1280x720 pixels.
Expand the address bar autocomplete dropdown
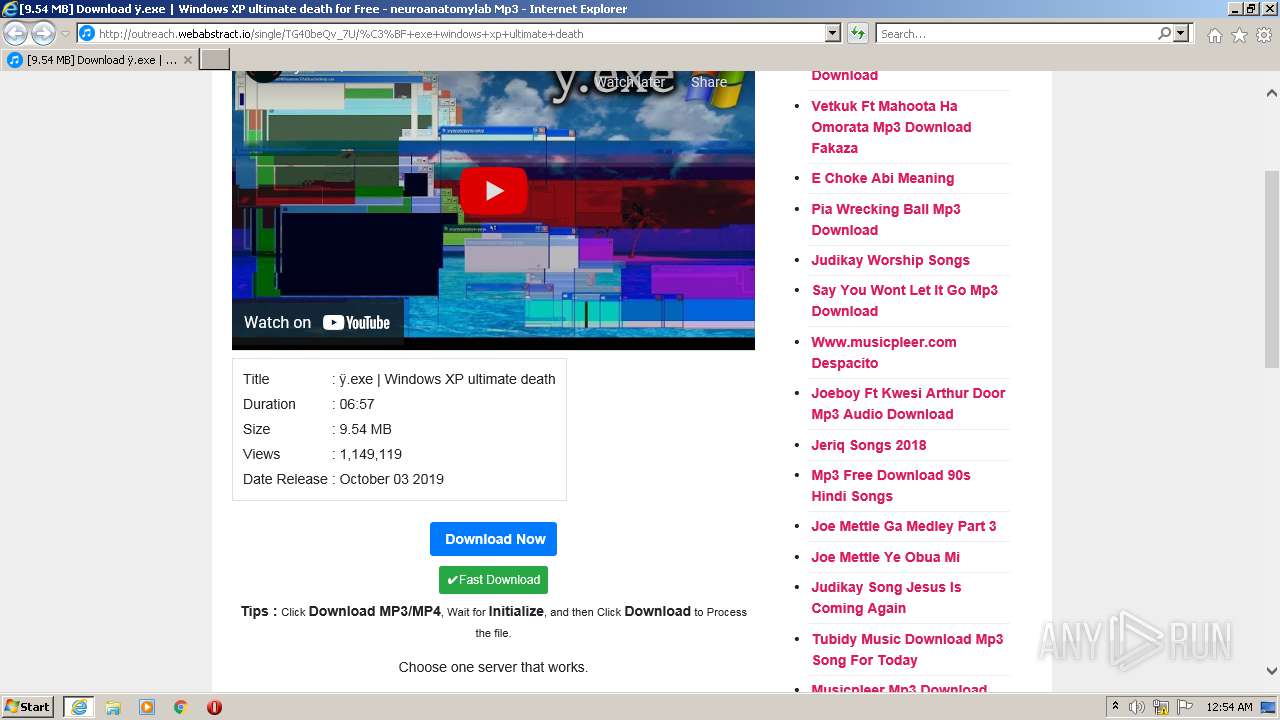click(833, 34)
